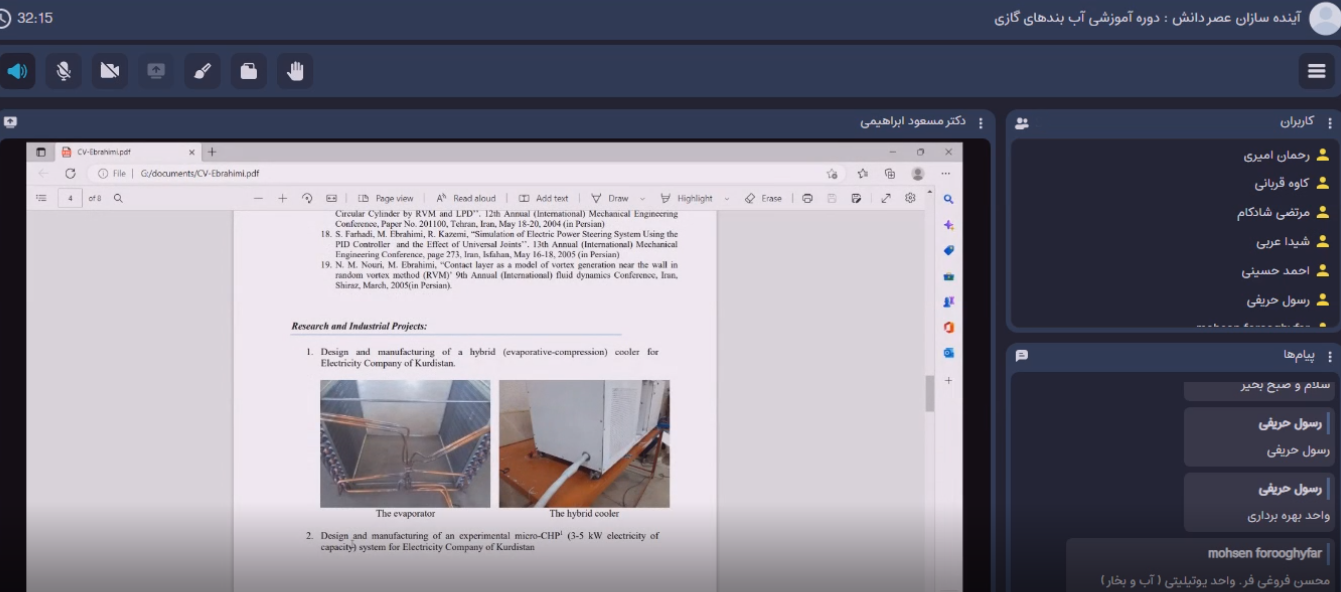Open the users panel three-dot options
Image resolution: width=1341 pixels, height=592 pixels.
1330,123
